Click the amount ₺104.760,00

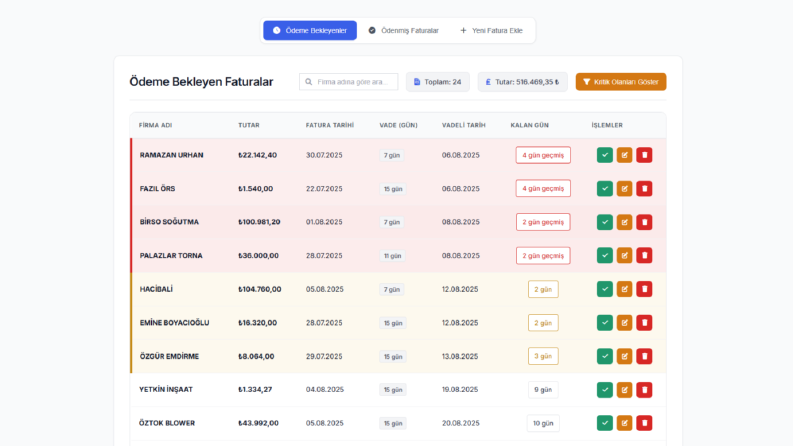click(259, 289)
